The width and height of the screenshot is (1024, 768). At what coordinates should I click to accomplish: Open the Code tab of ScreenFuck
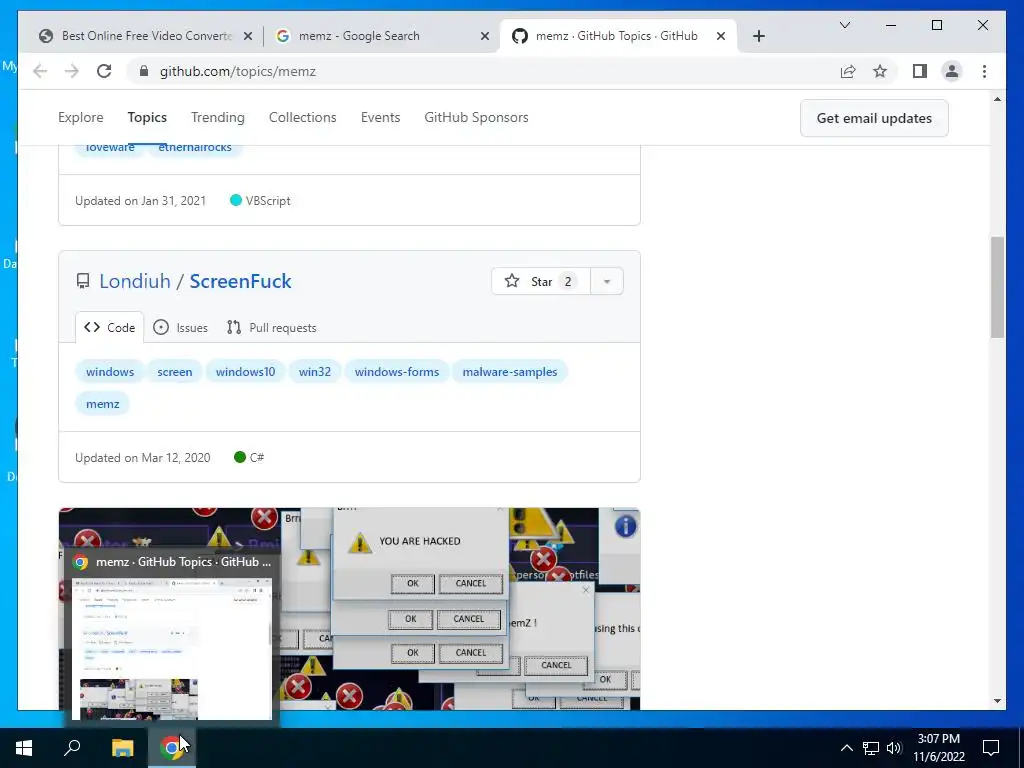coord(110,327)
